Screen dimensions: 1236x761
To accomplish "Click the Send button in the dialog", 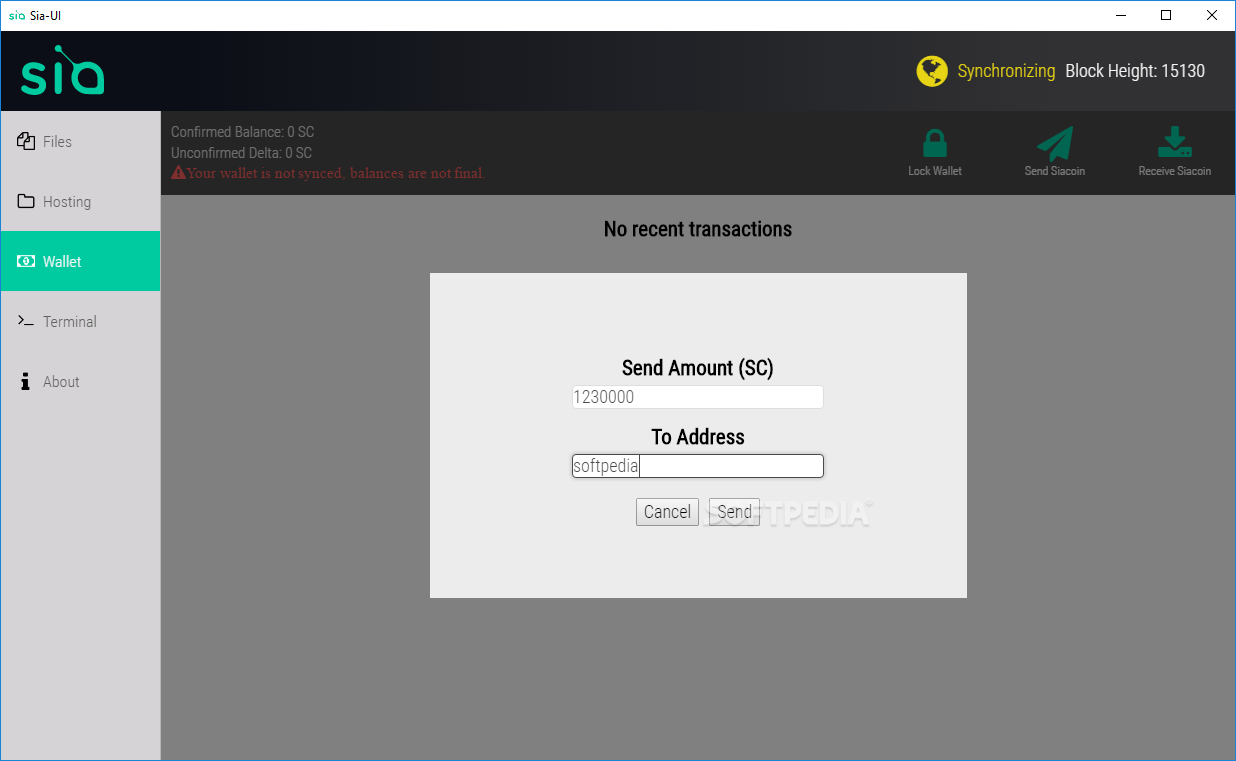I will click(734, 512).
